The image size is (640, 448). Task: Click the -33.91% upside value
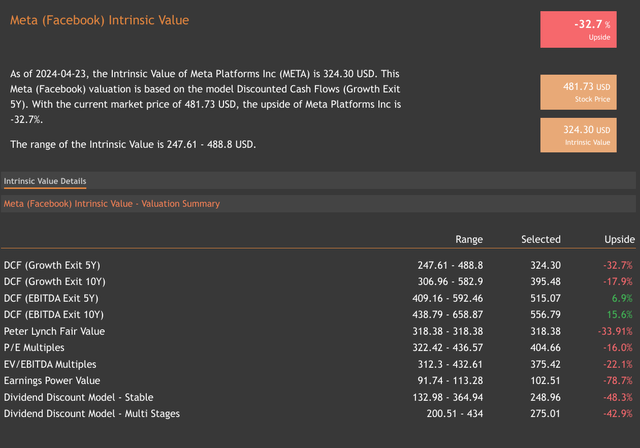[615, 331]
